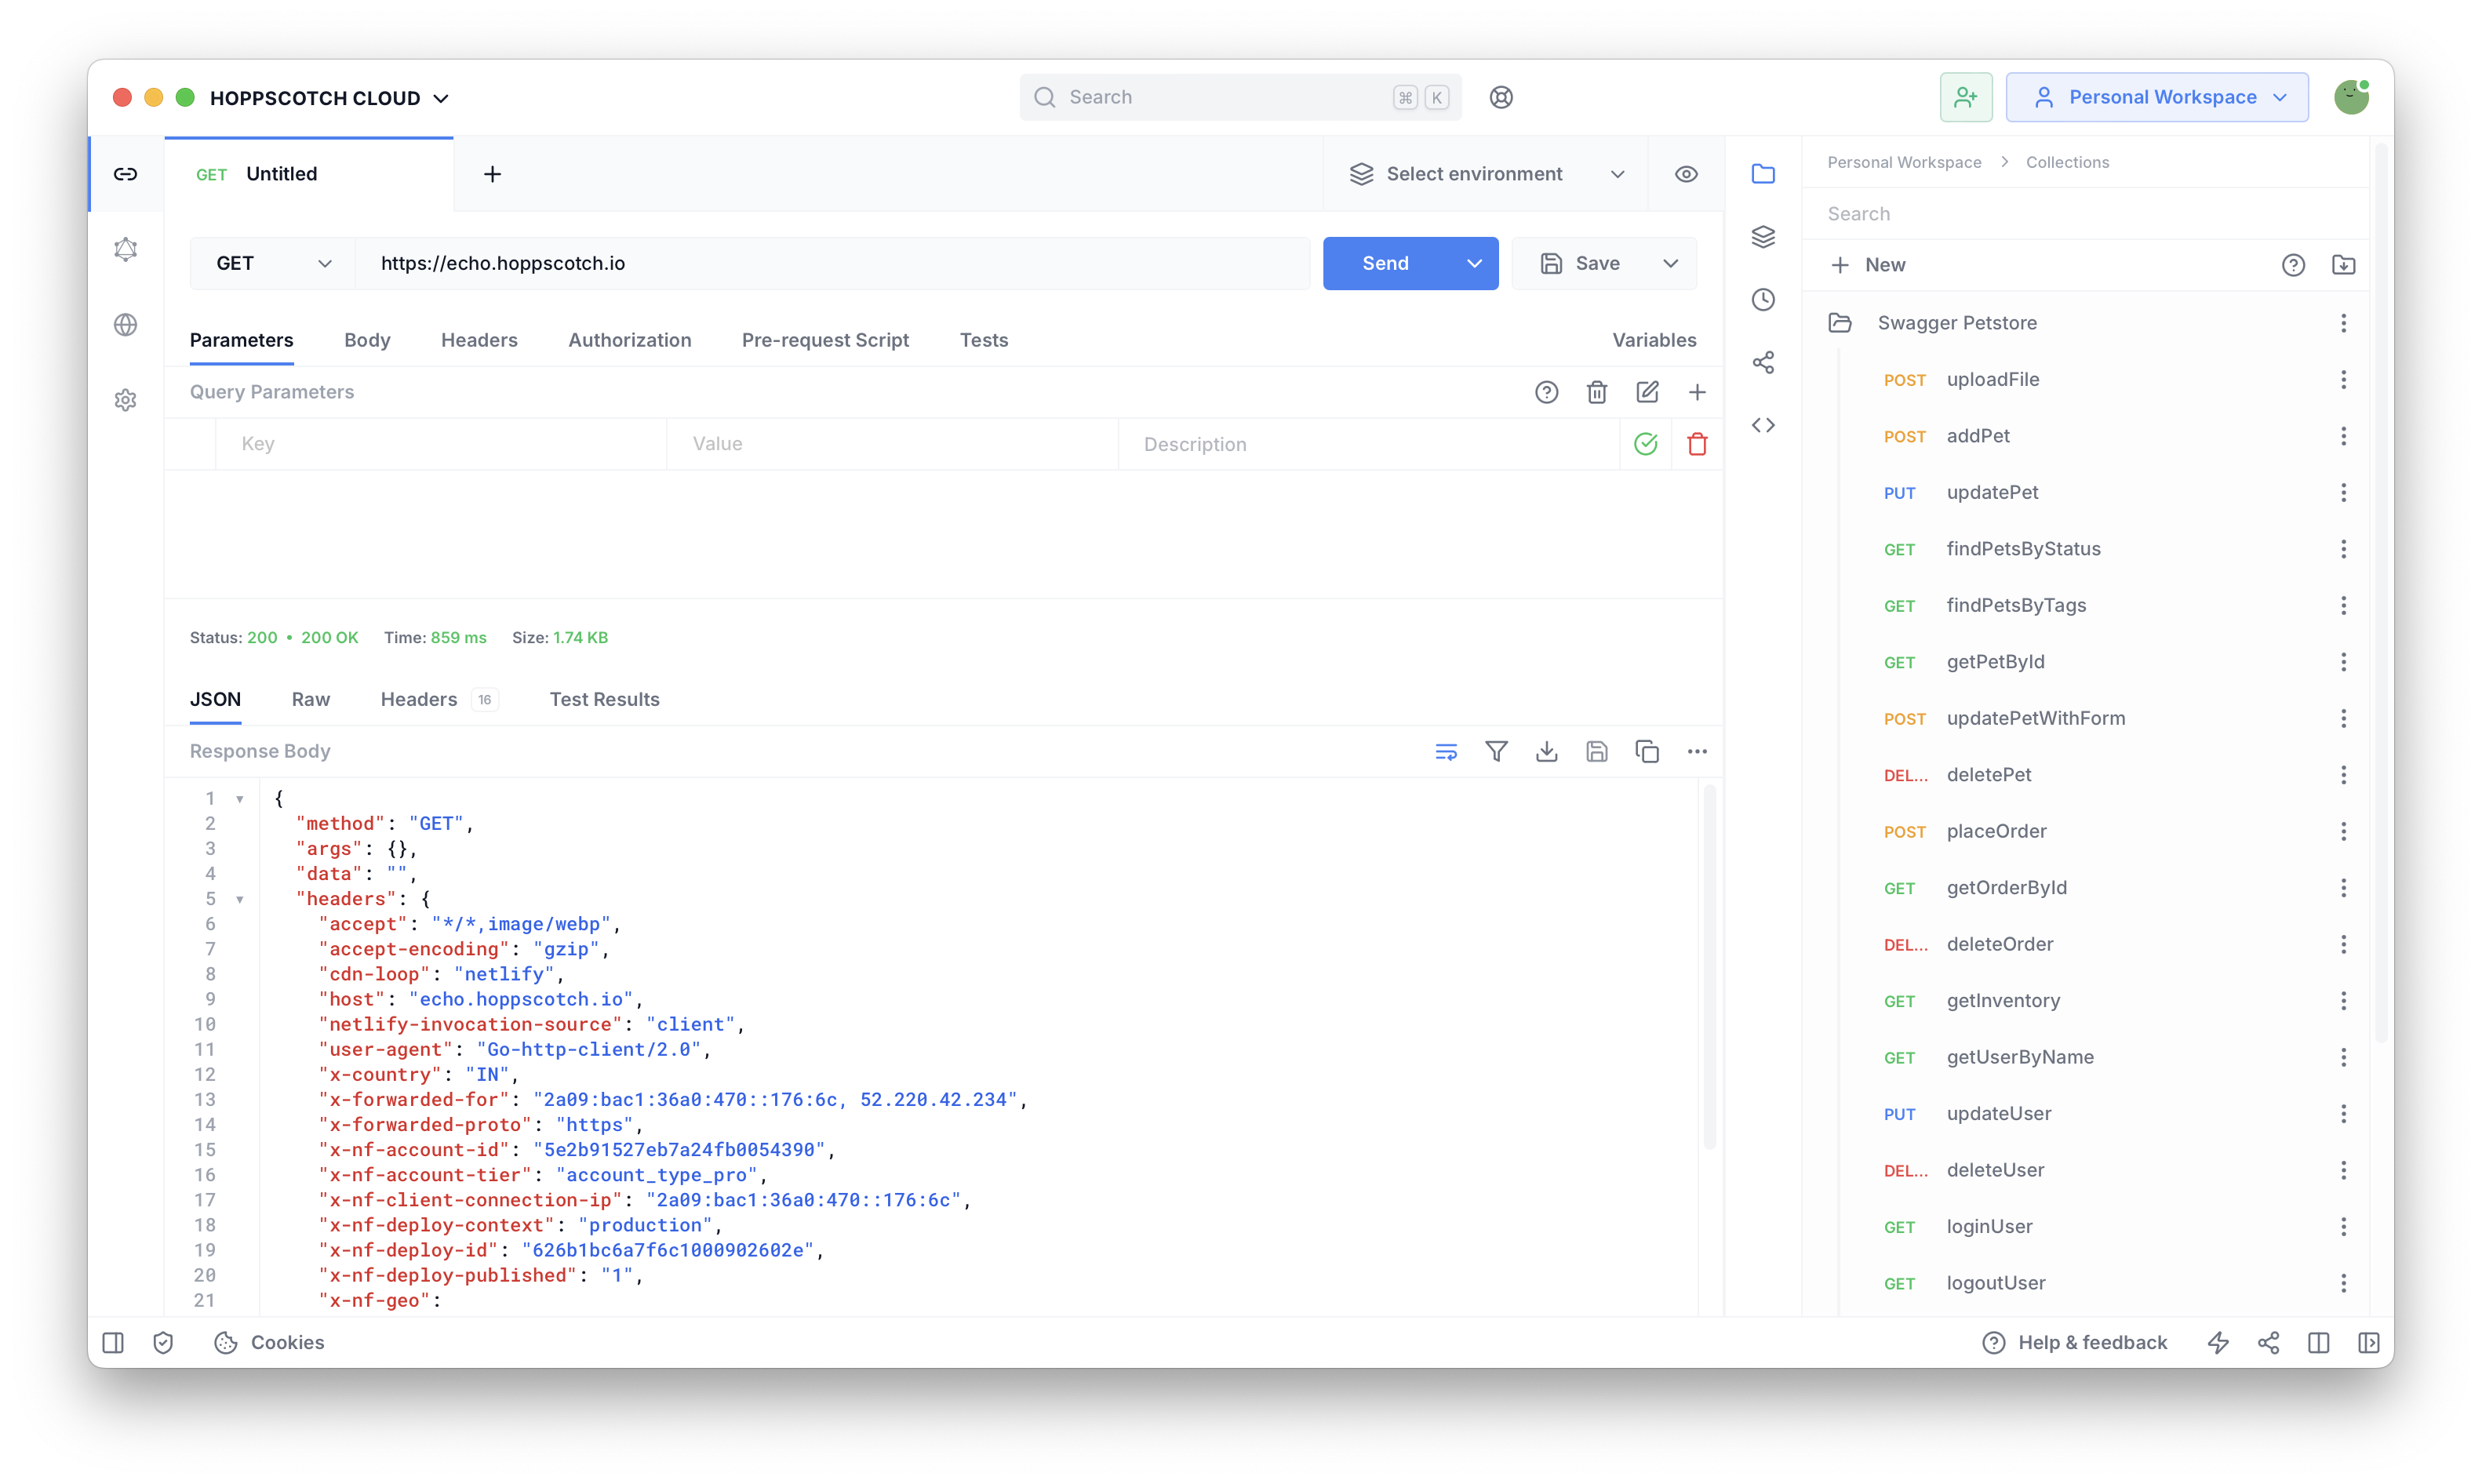Open the Realtime globe icon in sidebar
The height and width of the screenshot is (1484, 2482).
pos(125,325)
